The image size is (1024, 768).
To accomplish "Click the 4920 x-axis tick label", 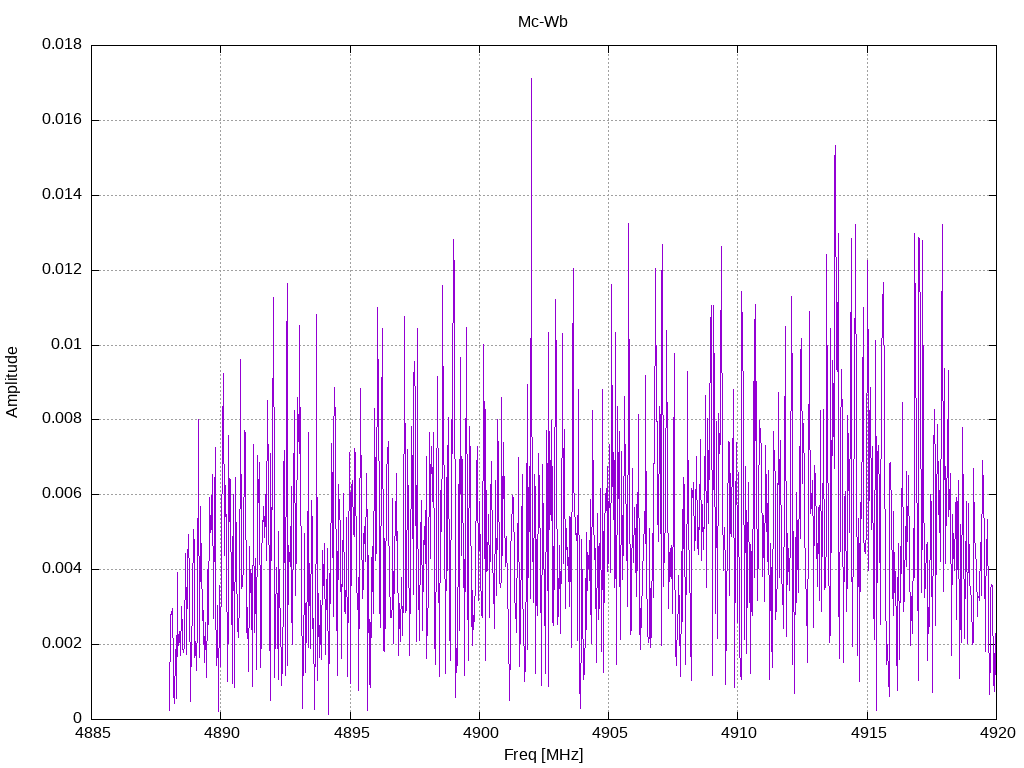I will (997, 733).
